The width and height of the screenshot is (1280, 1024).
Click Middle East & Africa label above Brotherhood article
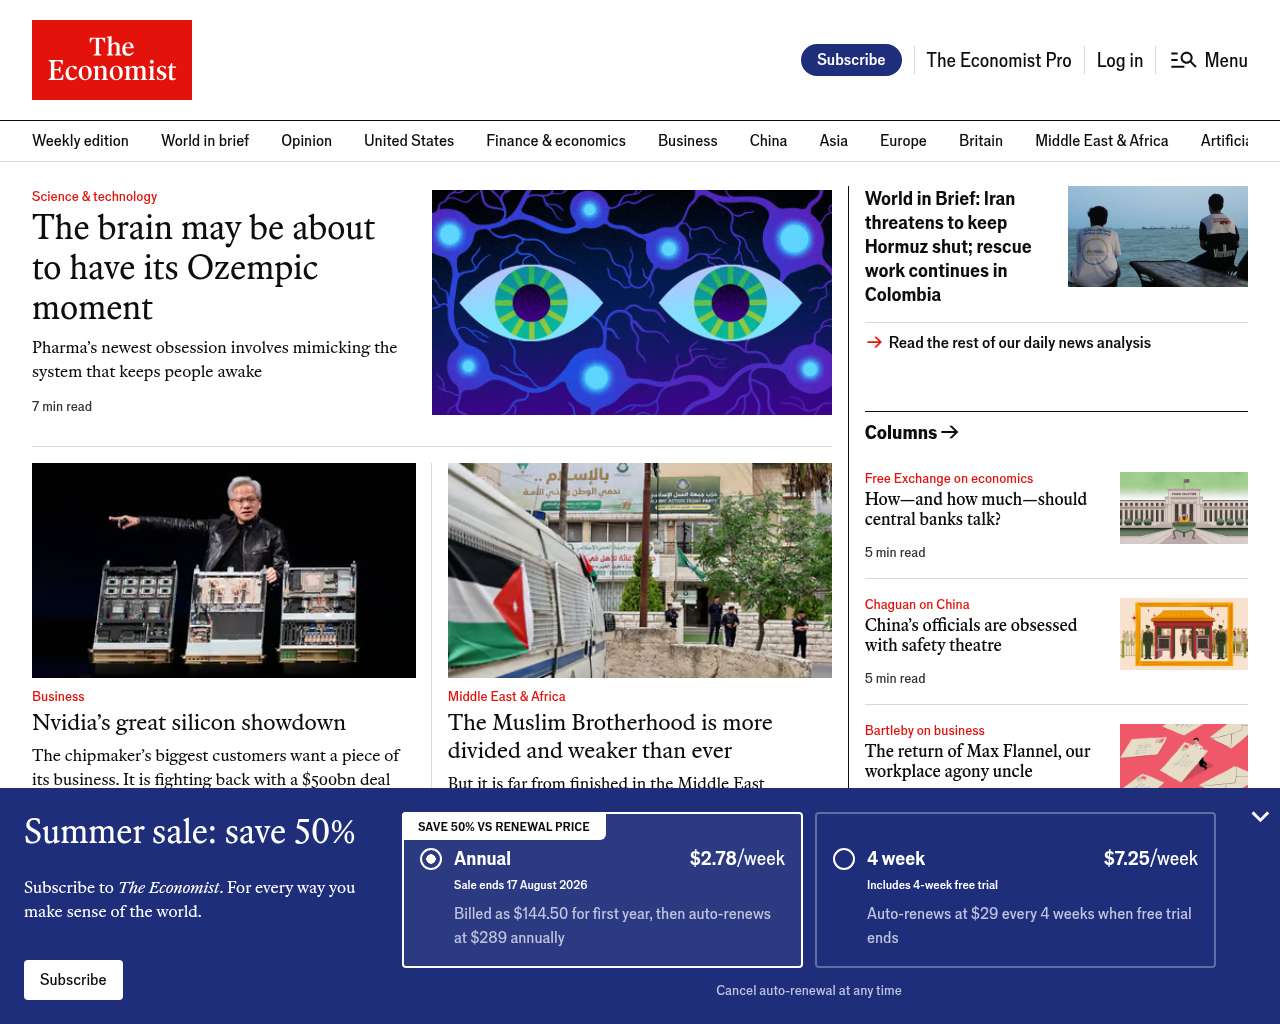[506, 697]
